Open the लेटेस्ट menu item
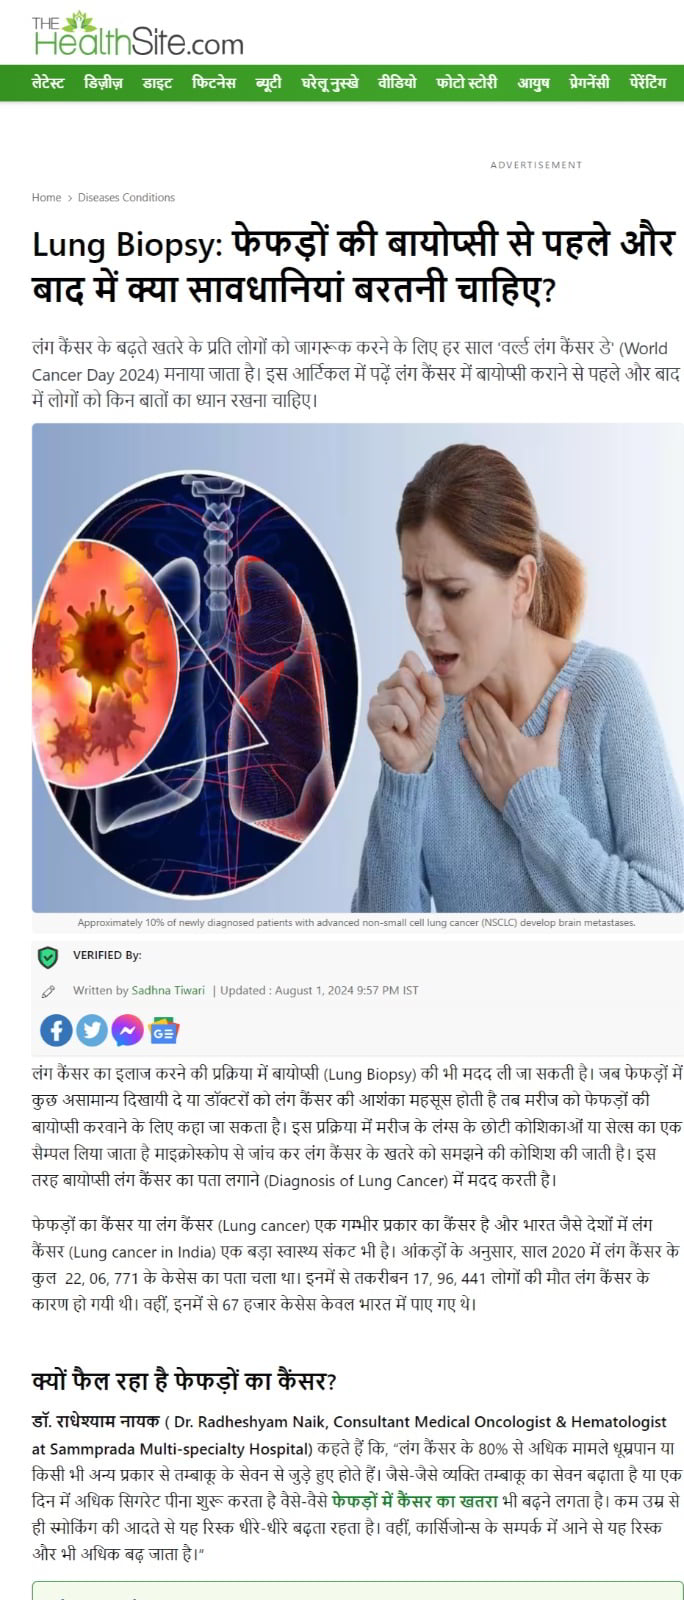This screenshot has height=1600, width=684. coord(48,83)
